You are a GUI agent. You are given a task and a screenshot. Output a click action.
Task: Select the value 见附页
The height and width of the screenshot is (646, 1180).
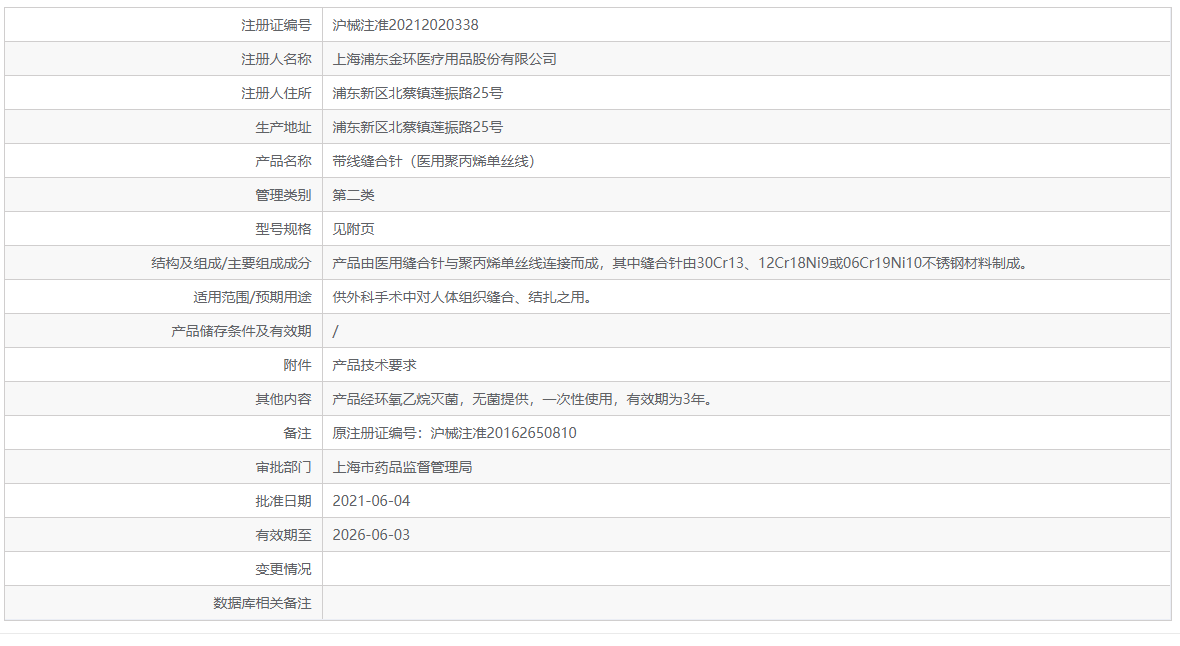pos(353,229)
